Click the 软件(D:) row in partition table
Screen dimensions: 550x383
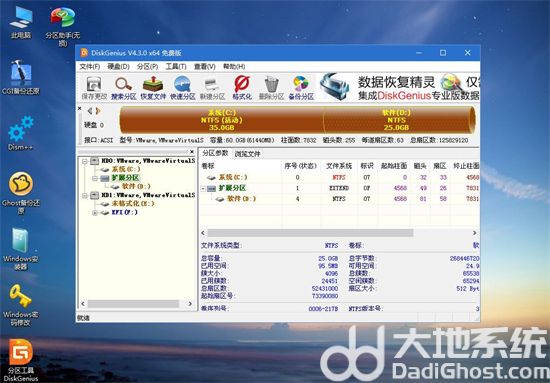(x=339, y=199)
